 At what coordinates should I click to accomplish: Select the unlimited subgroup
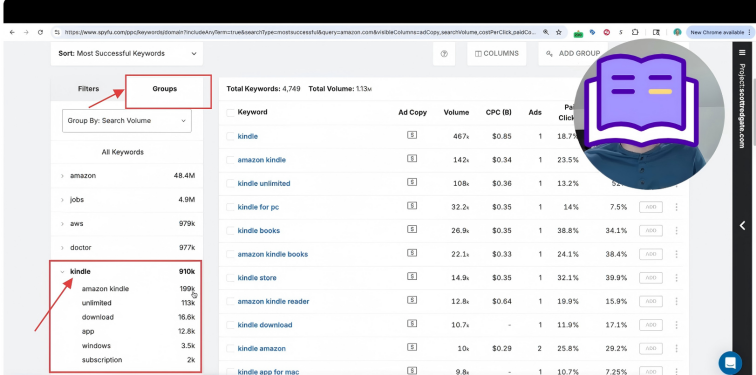(x=96, y=303)
